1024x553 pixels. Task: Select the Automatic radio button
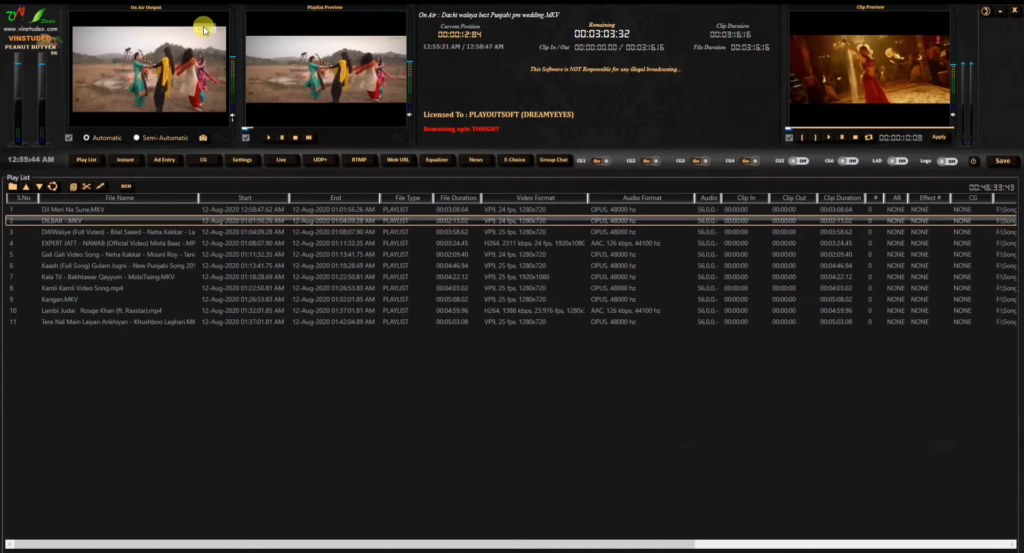pos(86,137)
